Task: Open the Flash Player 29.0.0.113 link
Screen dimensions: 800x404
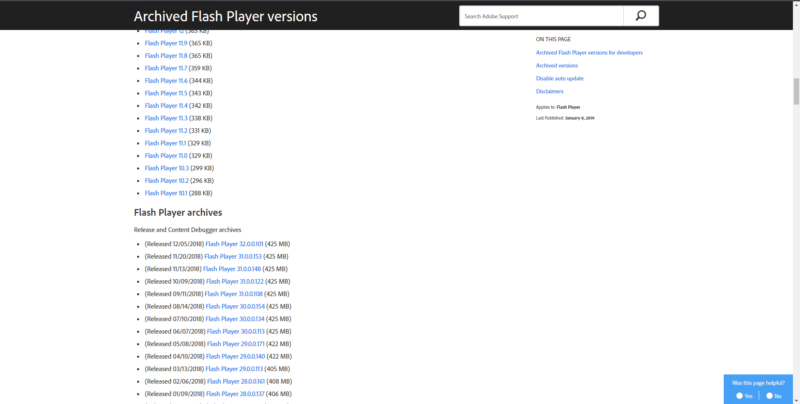Action: 234,369
